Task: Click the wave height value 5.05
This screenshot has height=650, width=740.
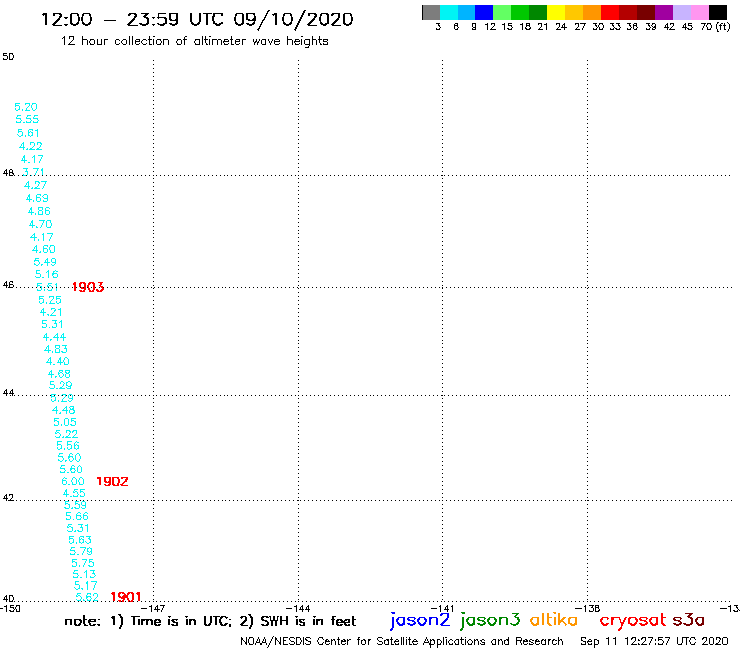Action: [65, 422]
